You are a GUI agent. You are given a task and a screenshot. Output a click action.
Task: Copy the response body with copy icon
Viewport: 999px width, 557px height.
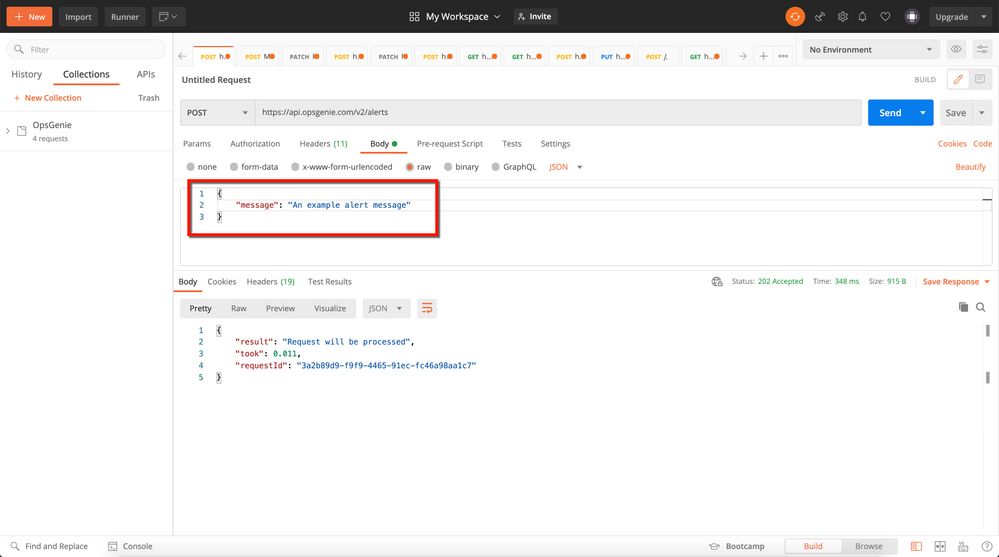[x=963, y=307]
